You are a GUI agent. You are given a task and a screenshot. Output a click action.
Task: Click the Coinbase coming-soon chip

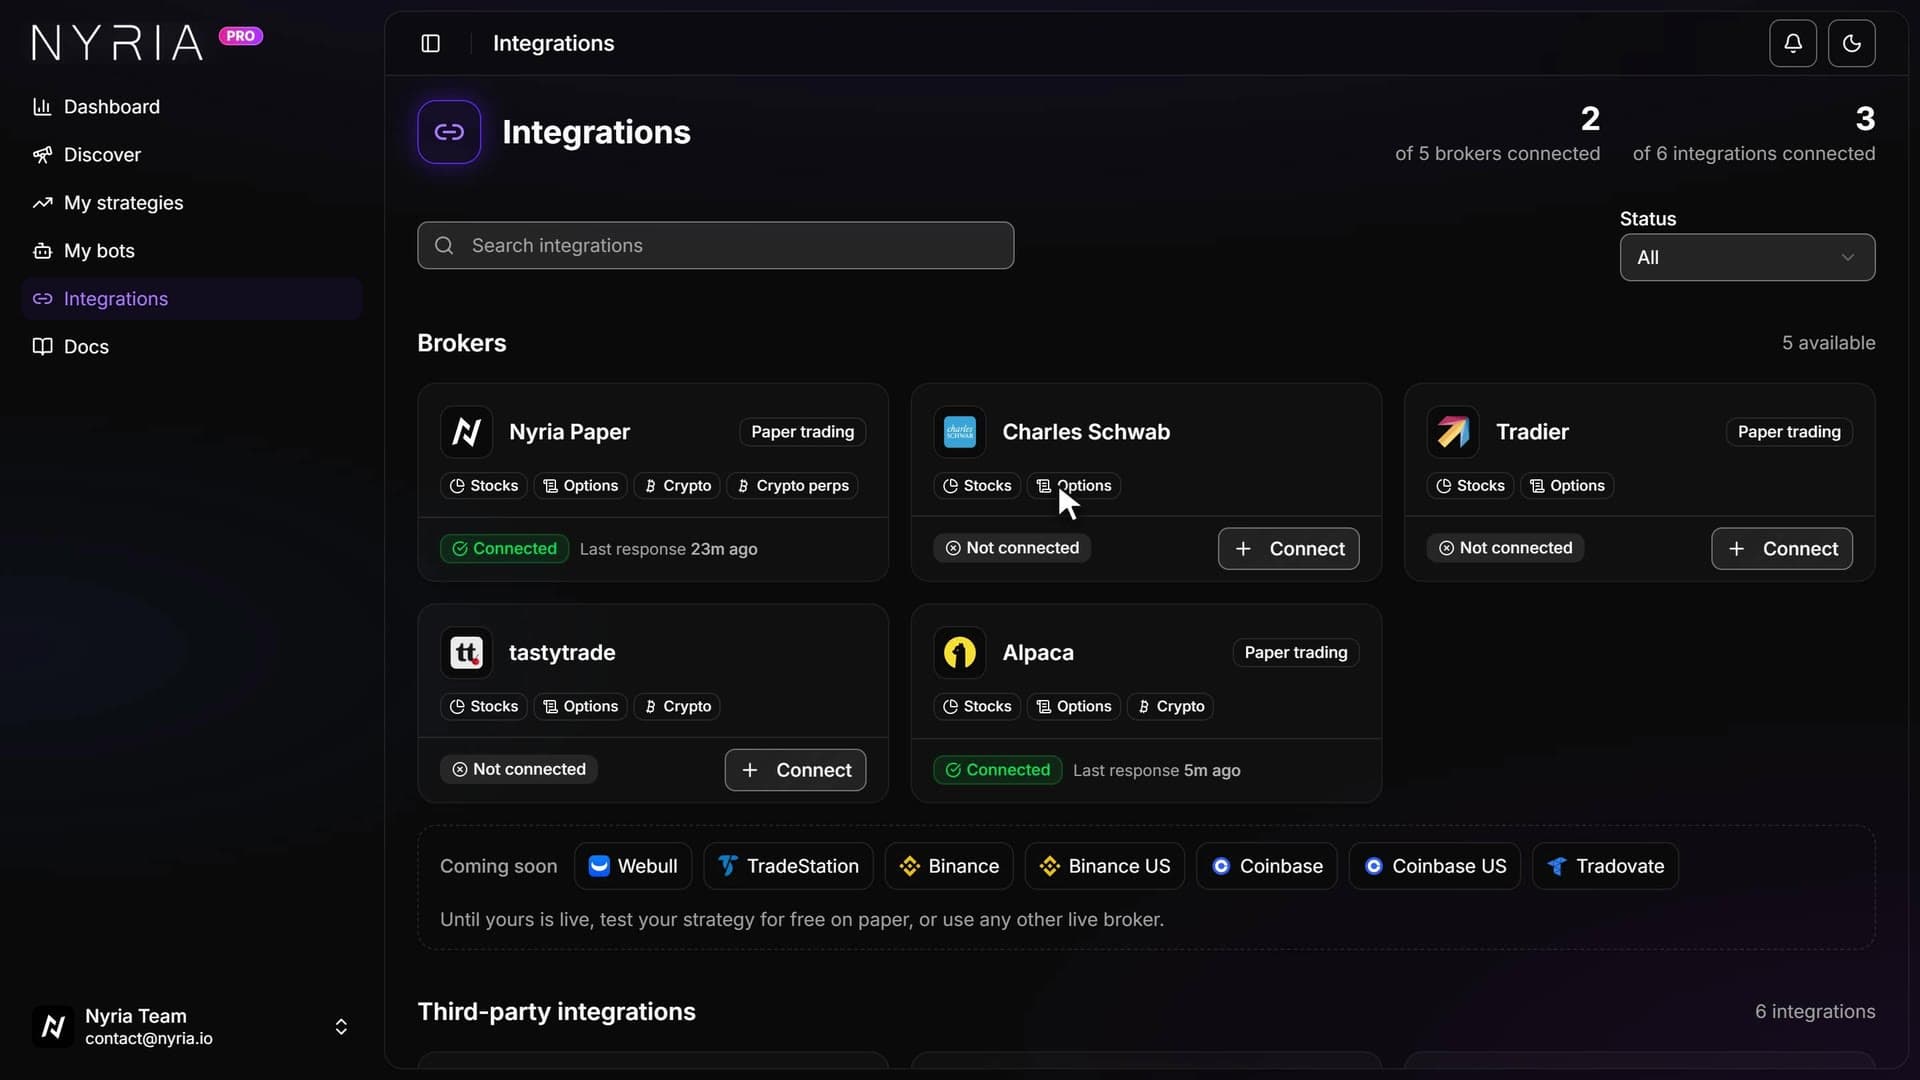[1267, 866]
